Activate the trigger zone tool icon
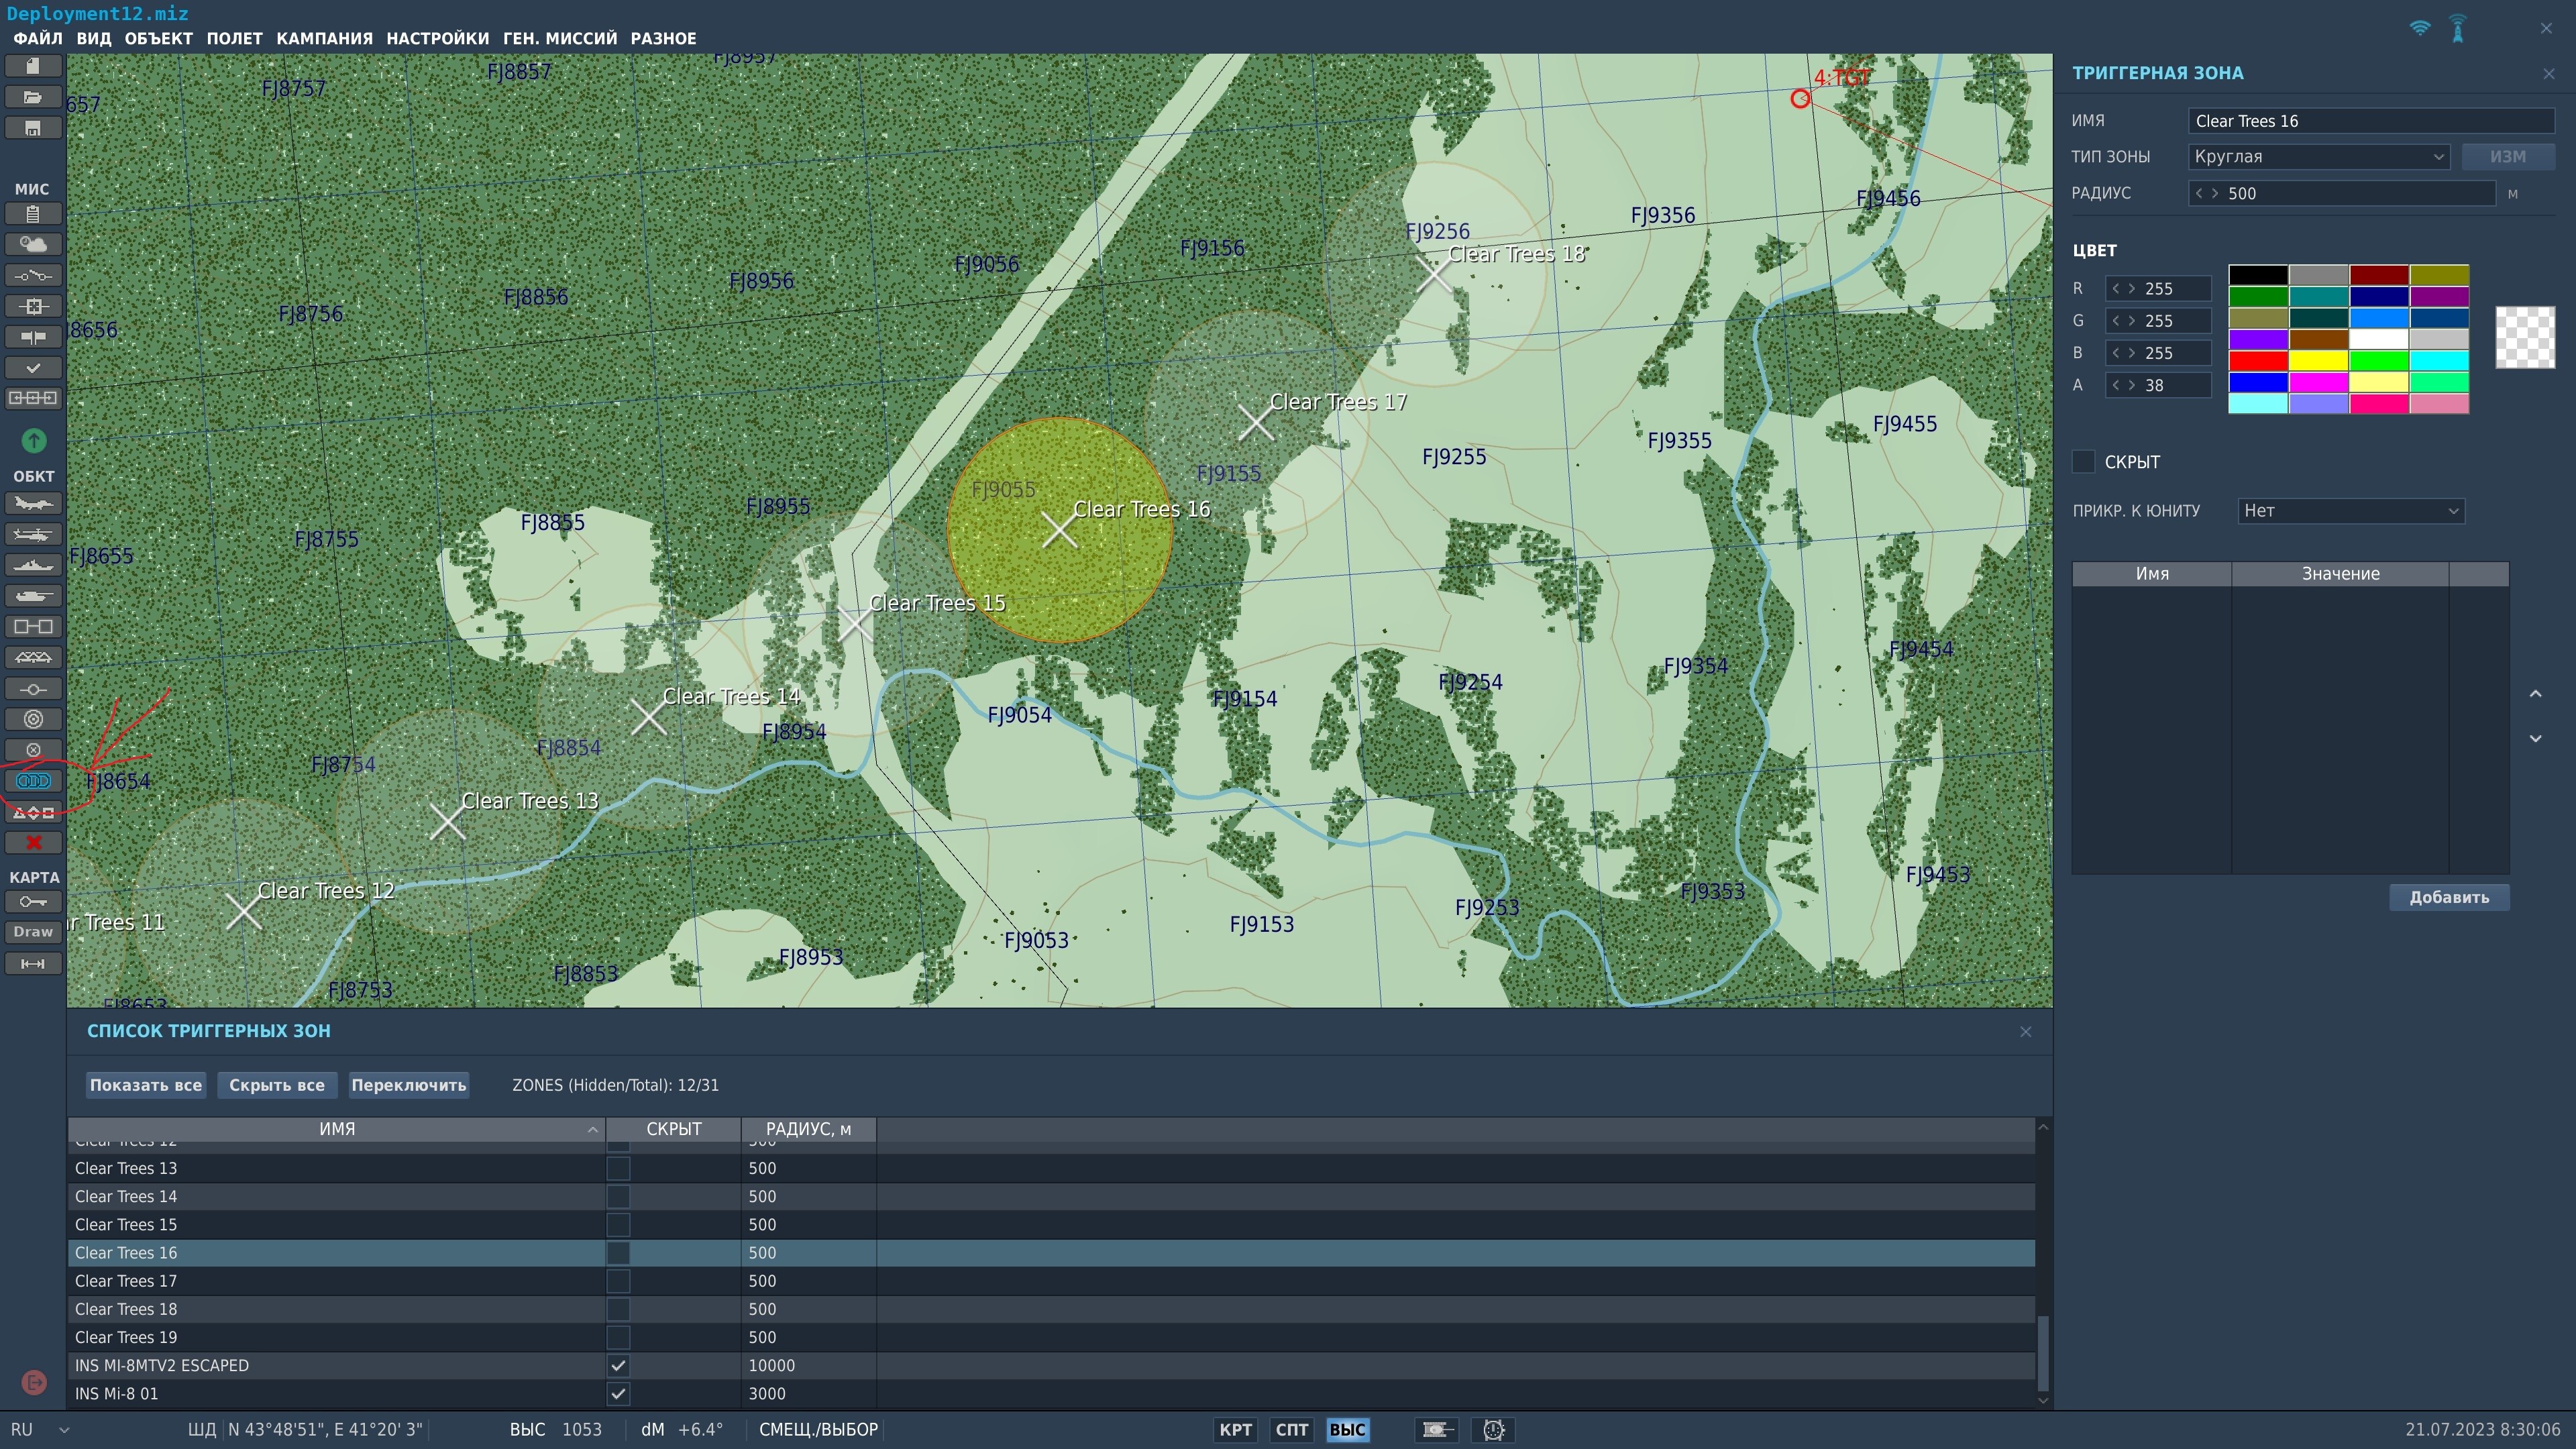 [x=33, y=781]
